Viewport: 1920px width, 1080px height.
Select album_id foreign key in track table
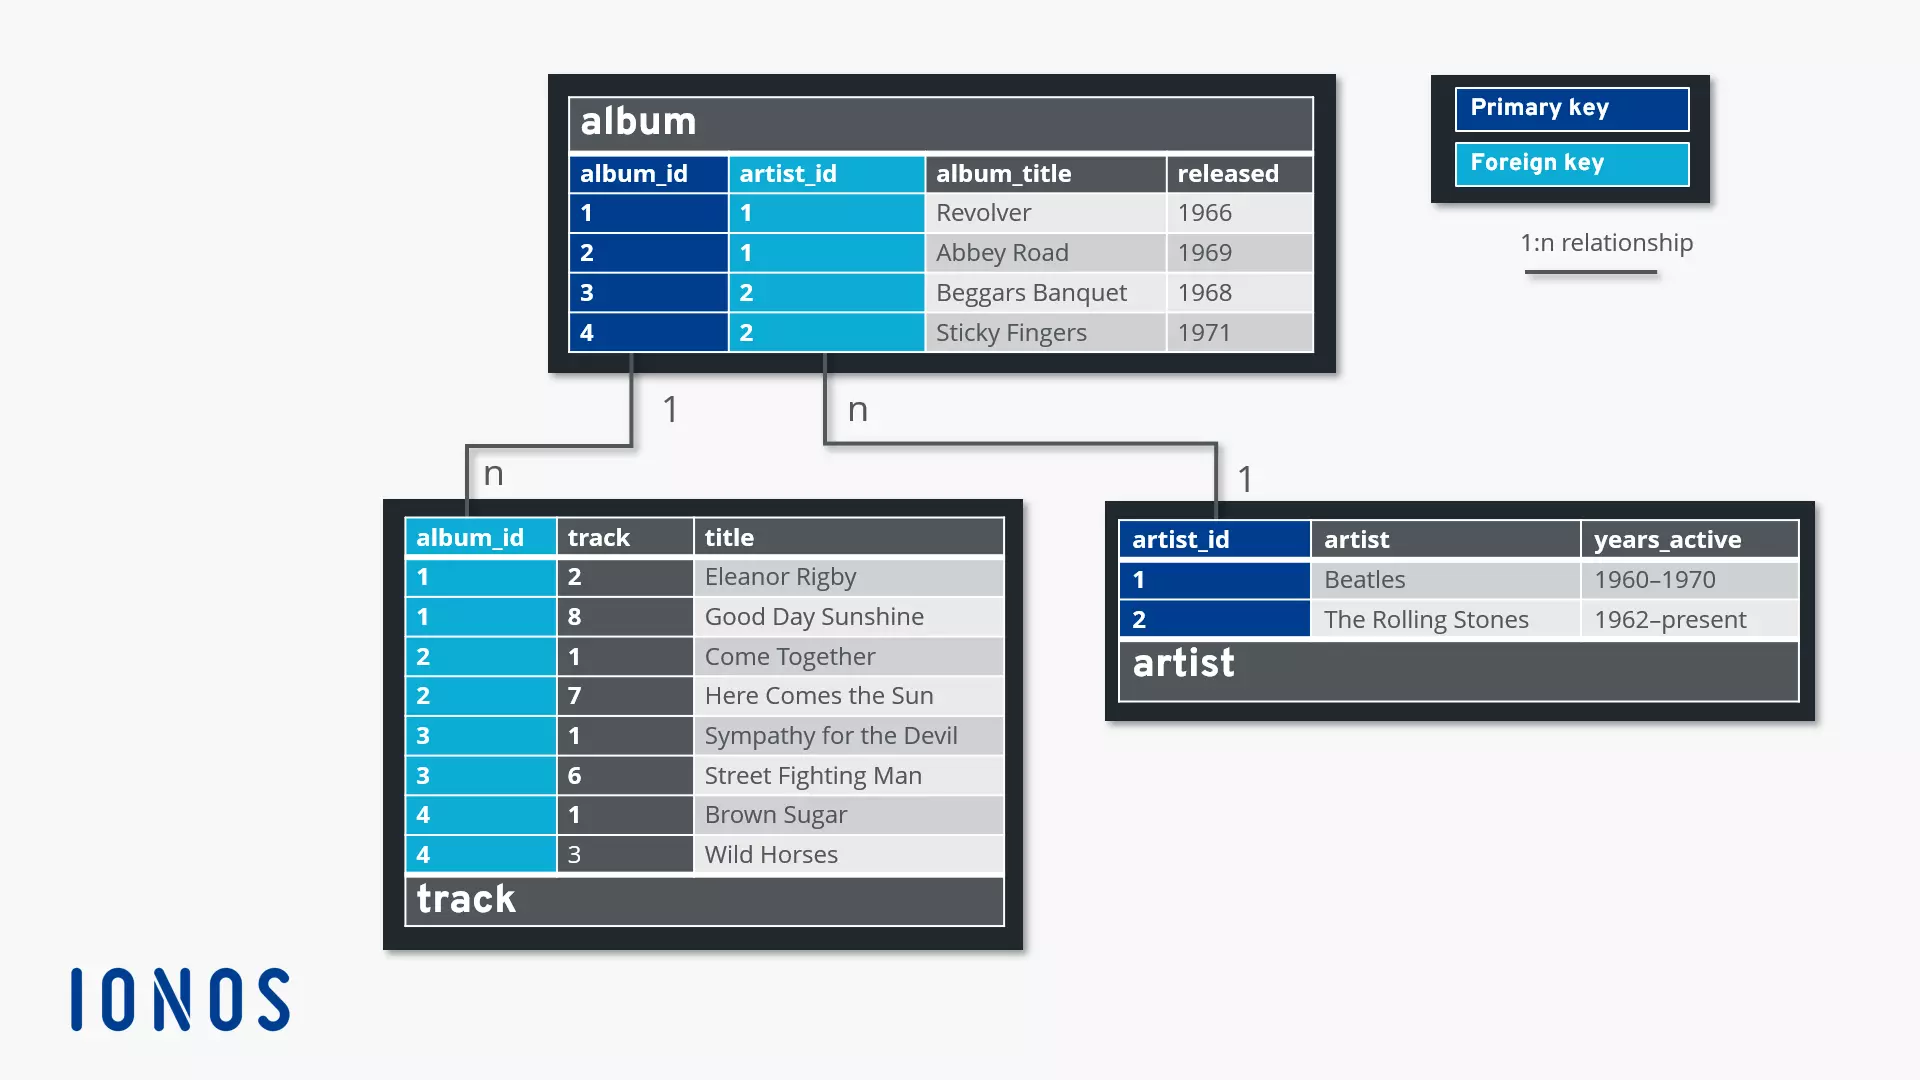click(x=469, y=535)
